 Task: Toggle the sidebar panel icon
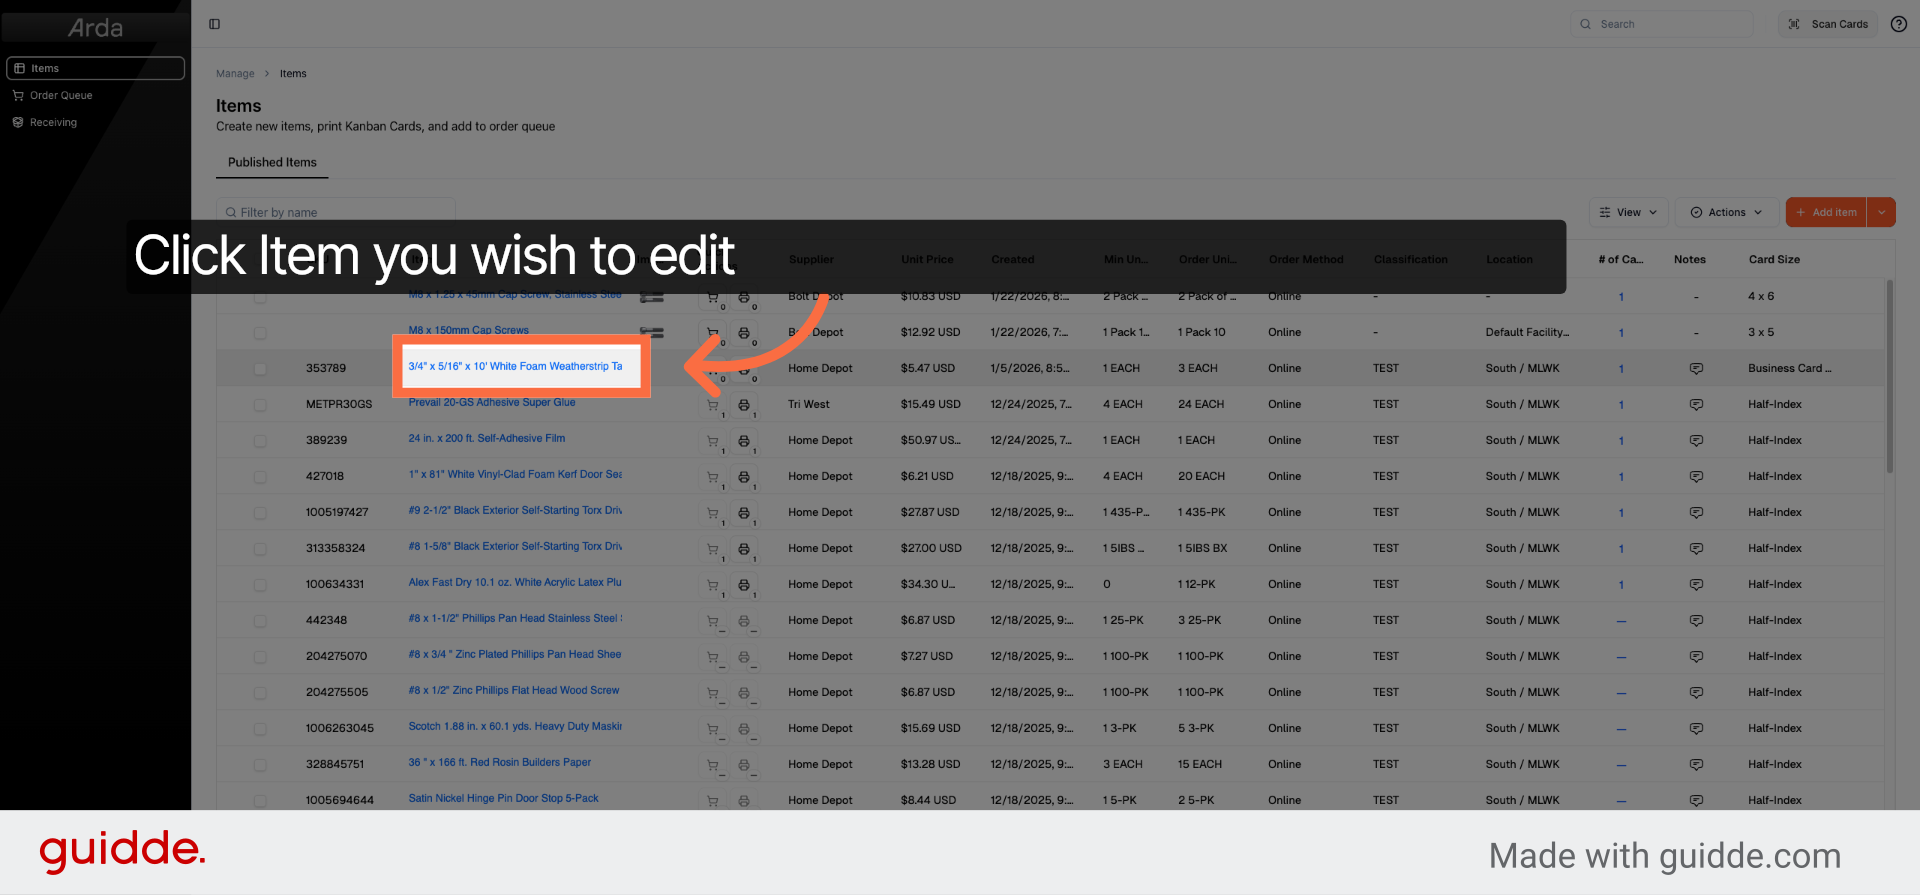pos(214,24)
